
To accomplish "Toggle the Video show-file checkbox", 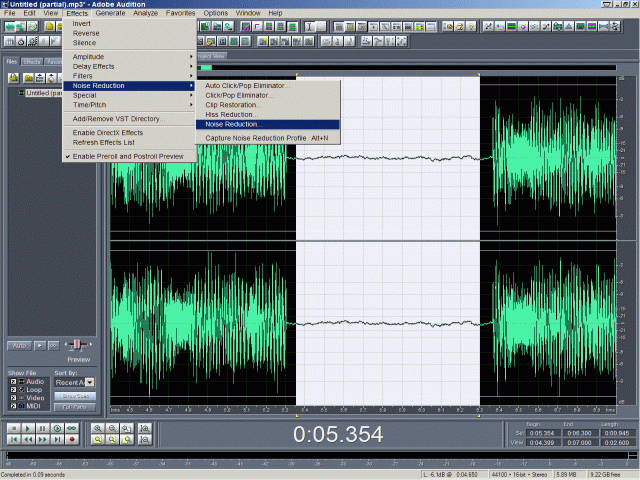I will [x=13, y=398].
